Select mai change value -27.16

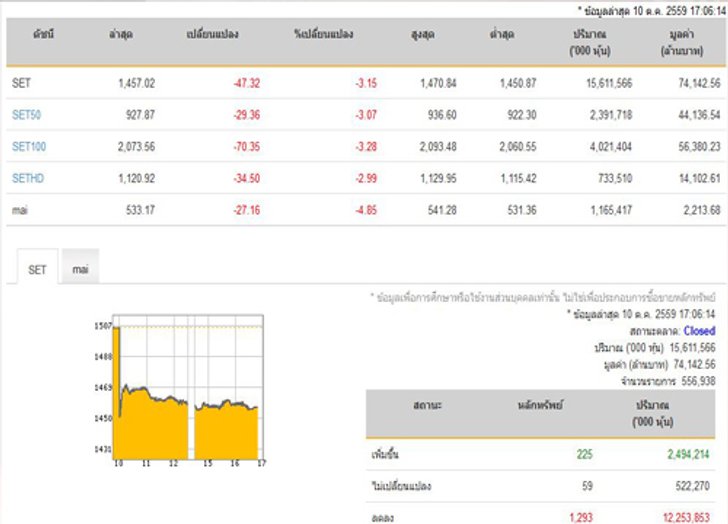pyautogui.click(x=247, y=210)
